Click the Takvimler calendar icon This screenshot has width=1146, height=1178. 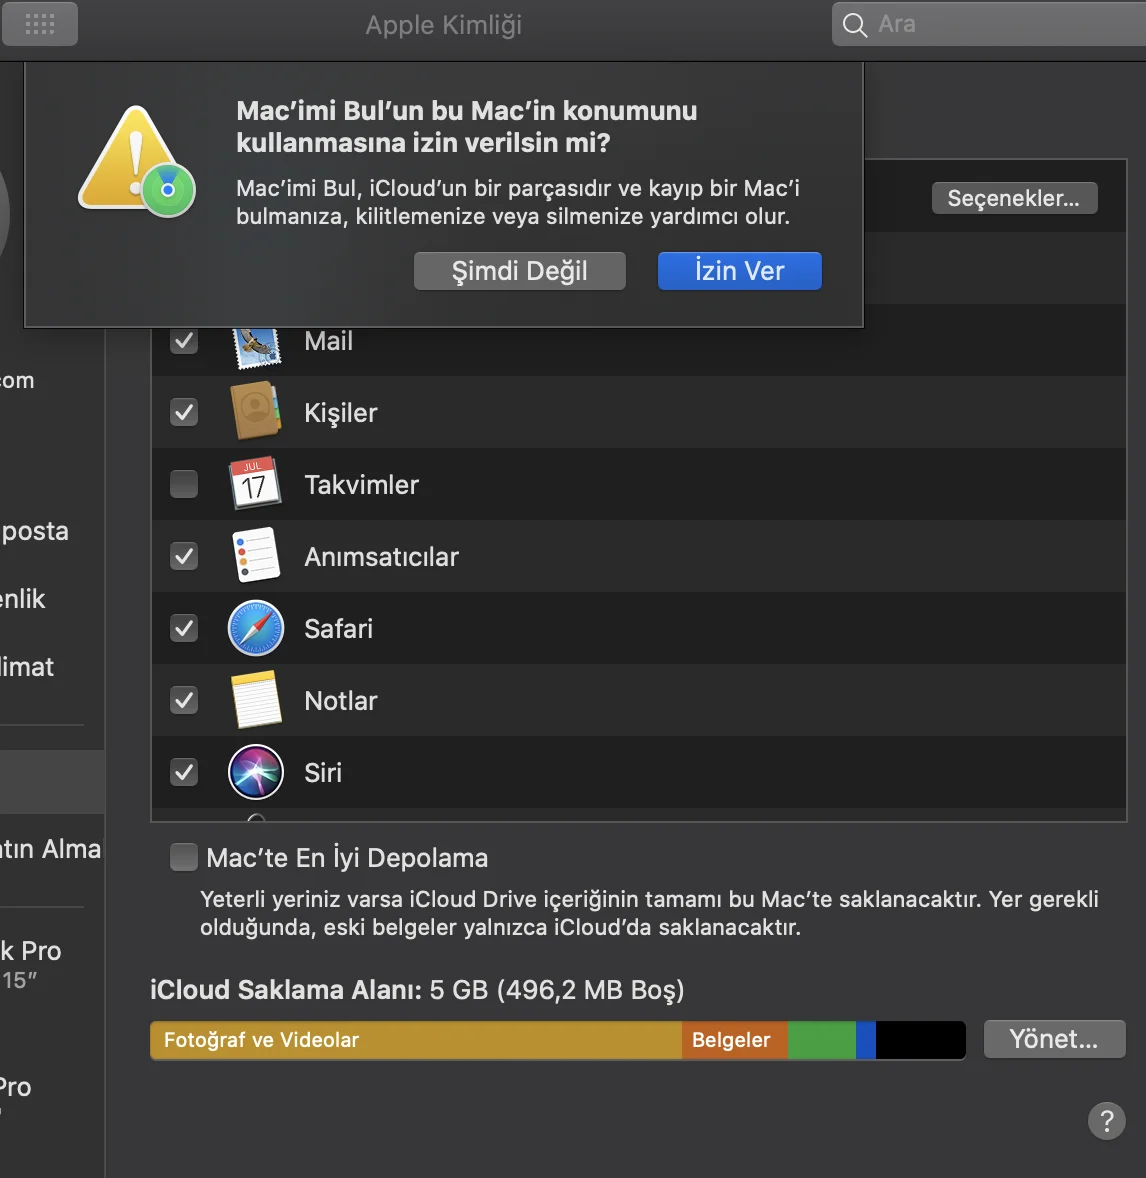point(254,484)
